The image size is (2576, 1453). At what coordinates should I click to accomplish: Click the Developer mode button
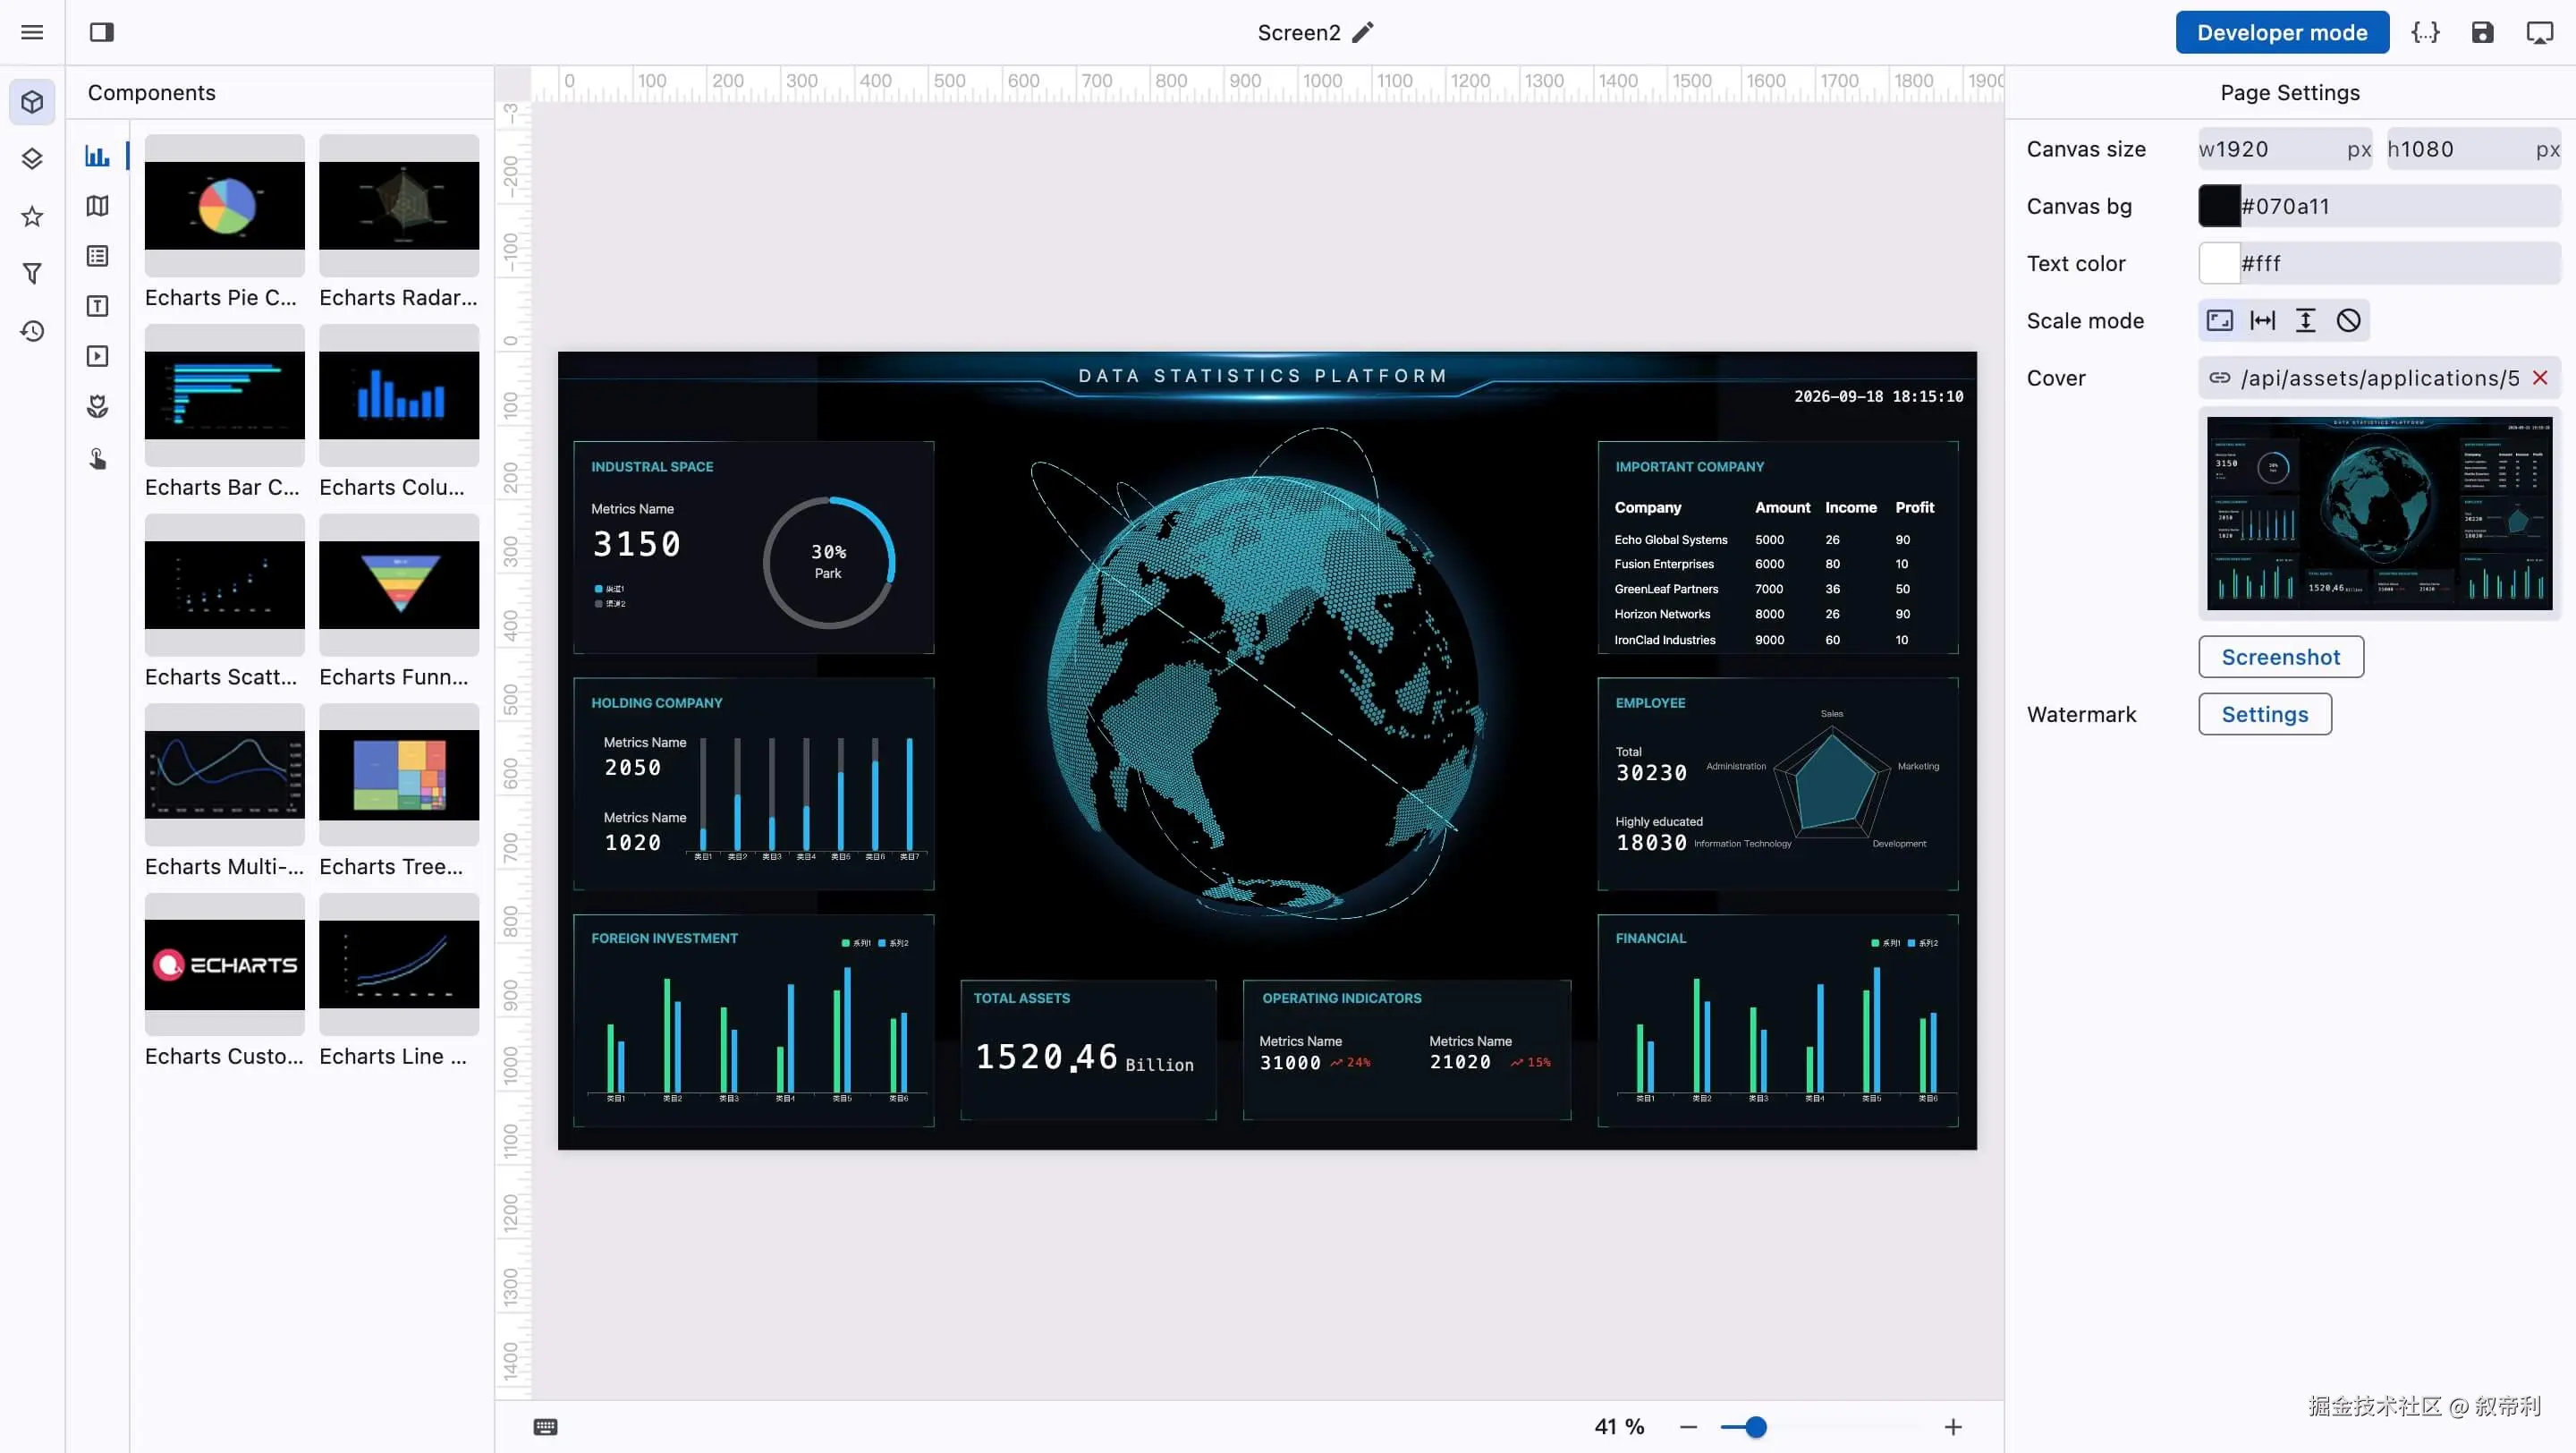point(2282,32)
